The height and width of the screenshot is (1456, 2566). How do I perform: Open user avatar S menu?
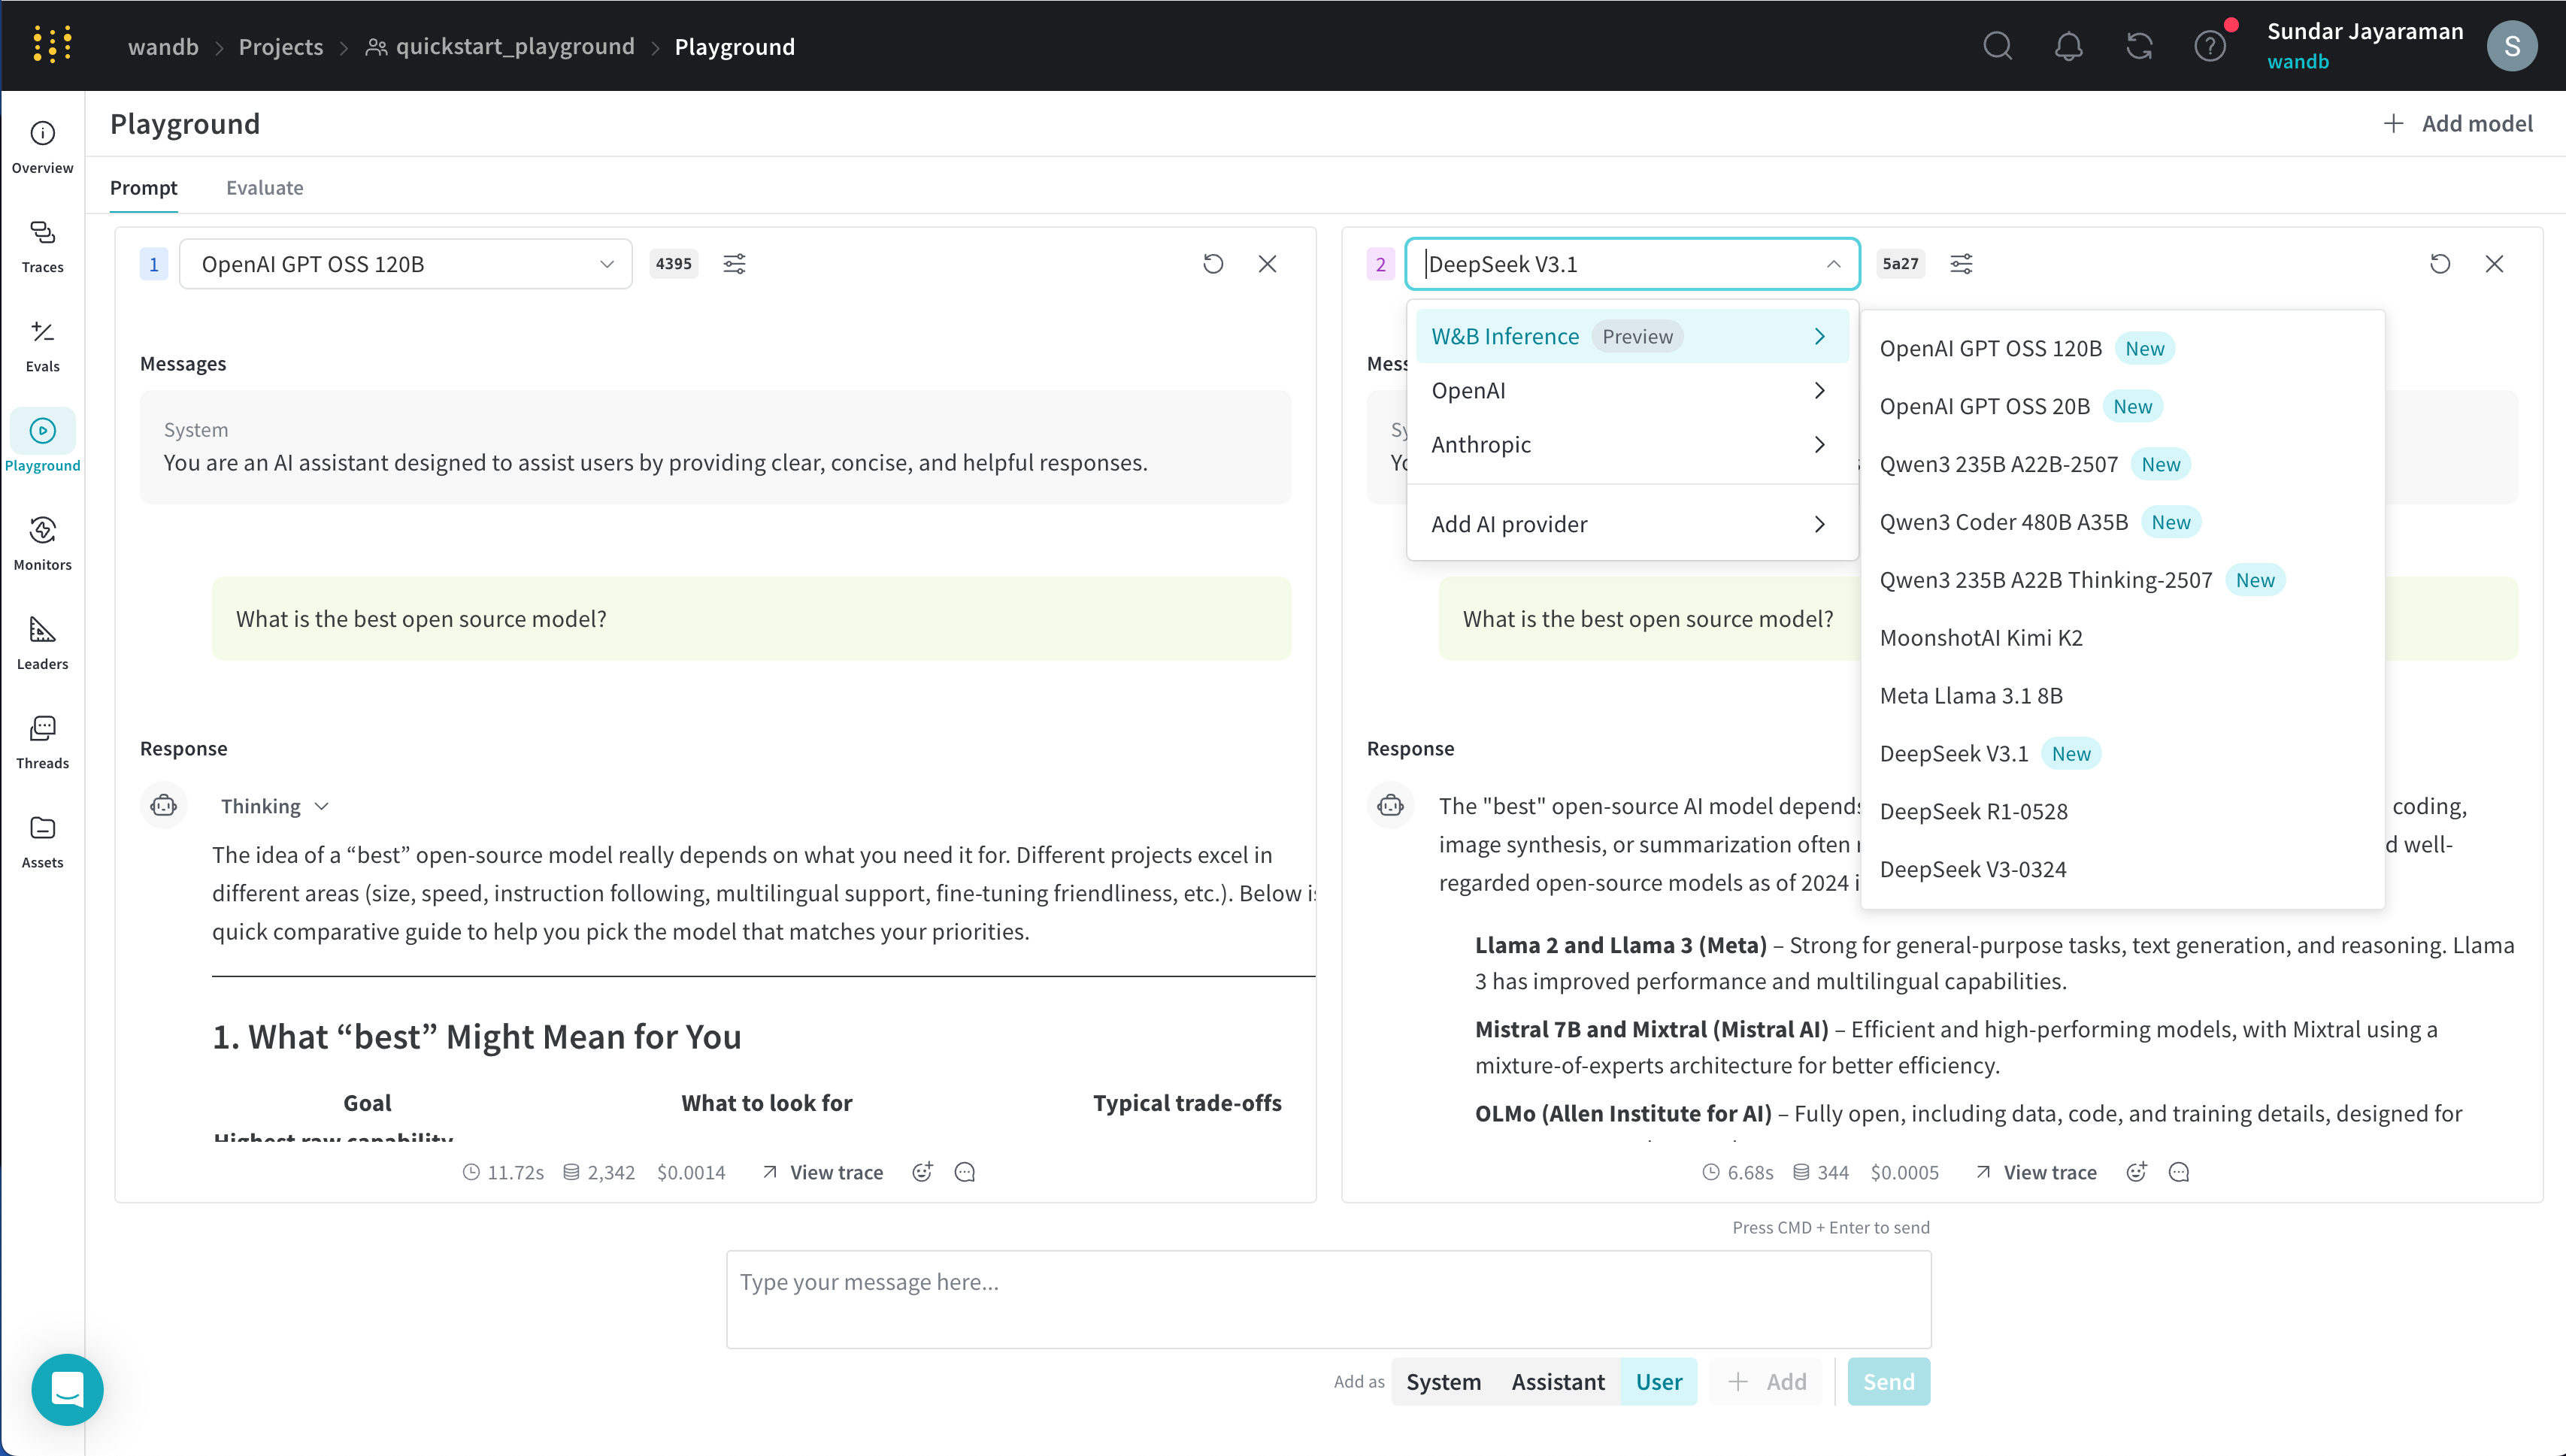click(2512, 46)
